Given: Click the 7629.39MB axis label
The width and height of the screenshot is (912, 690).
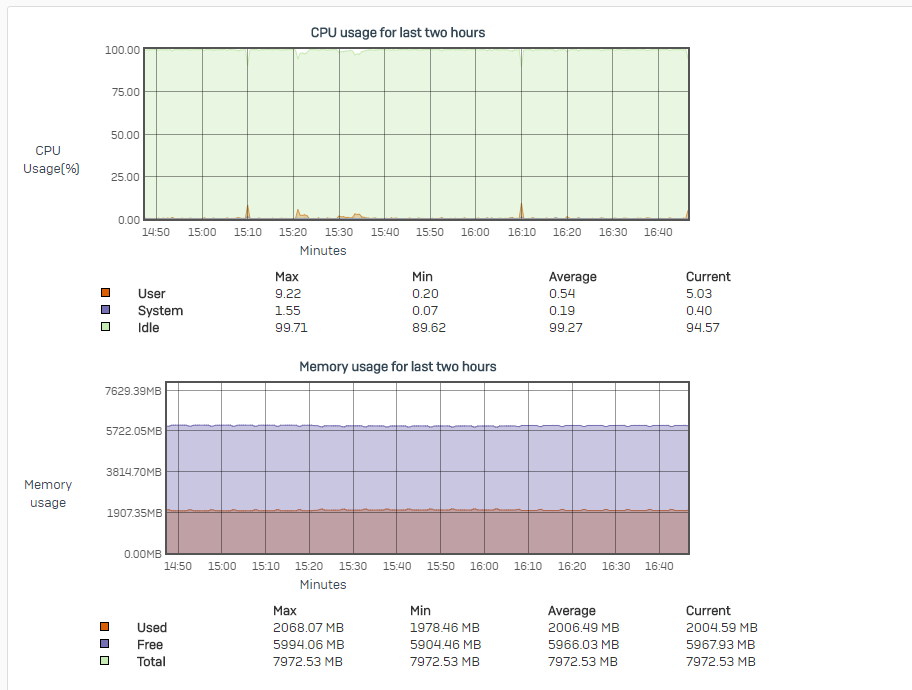Looking at the screenshot, I should 133,391.
